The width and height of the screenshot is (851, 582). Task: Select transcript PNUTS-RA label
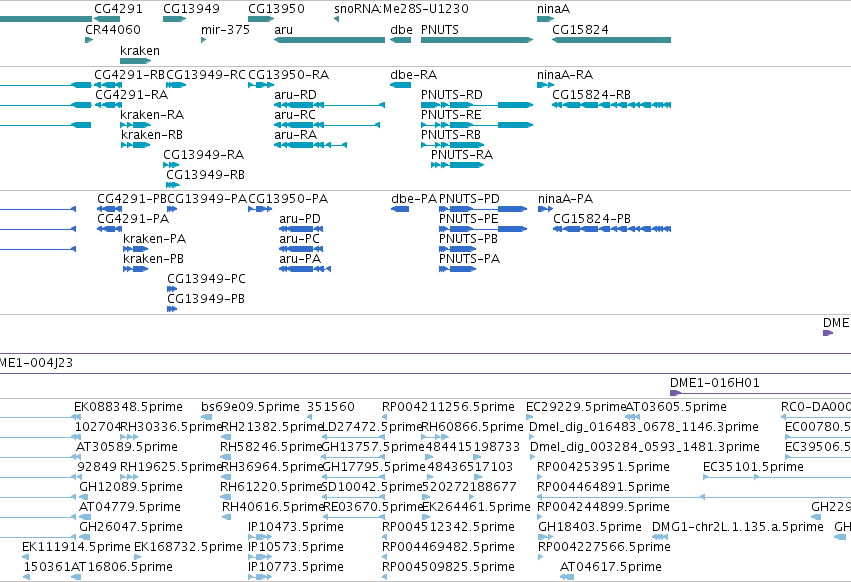[462, 155]
